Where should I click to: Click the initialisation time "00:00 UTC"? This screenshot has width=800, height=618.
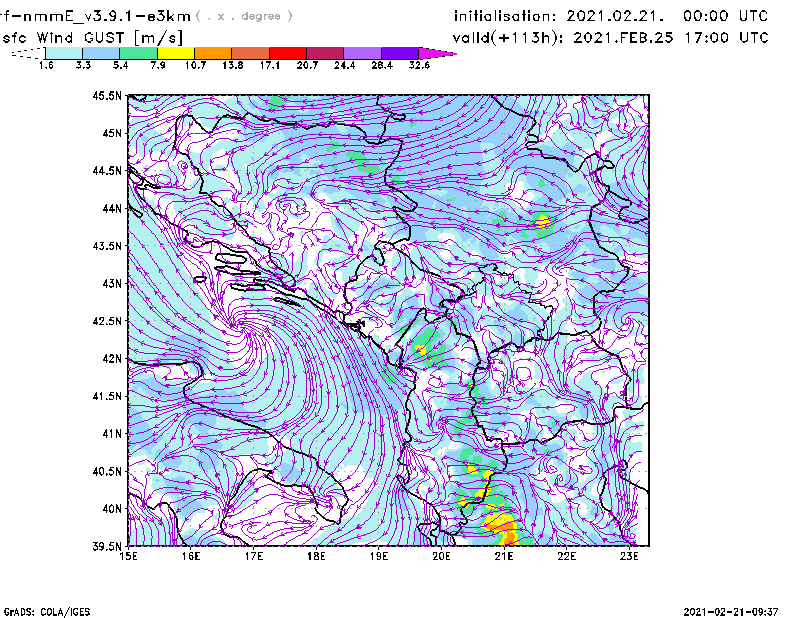[x=726, y=16]
